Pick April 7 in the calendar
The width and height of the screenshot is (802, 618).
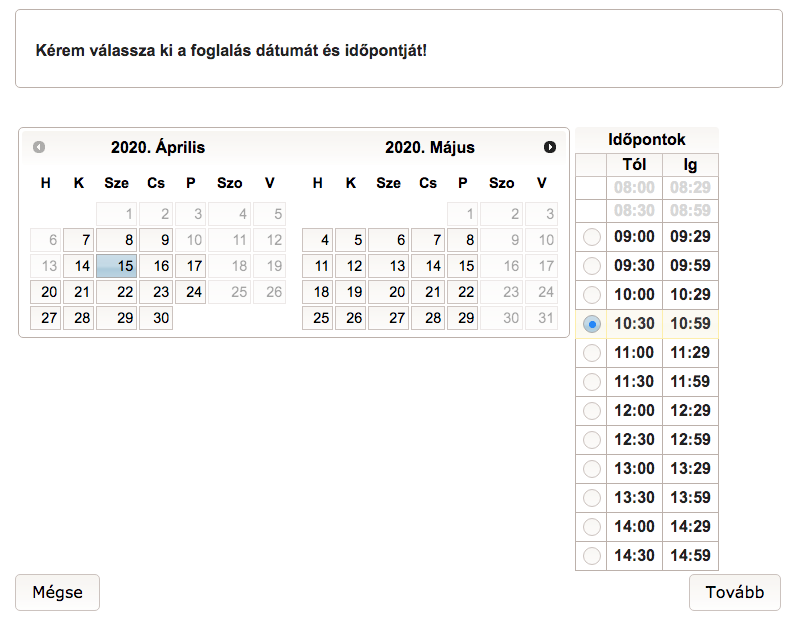point(78,240)
